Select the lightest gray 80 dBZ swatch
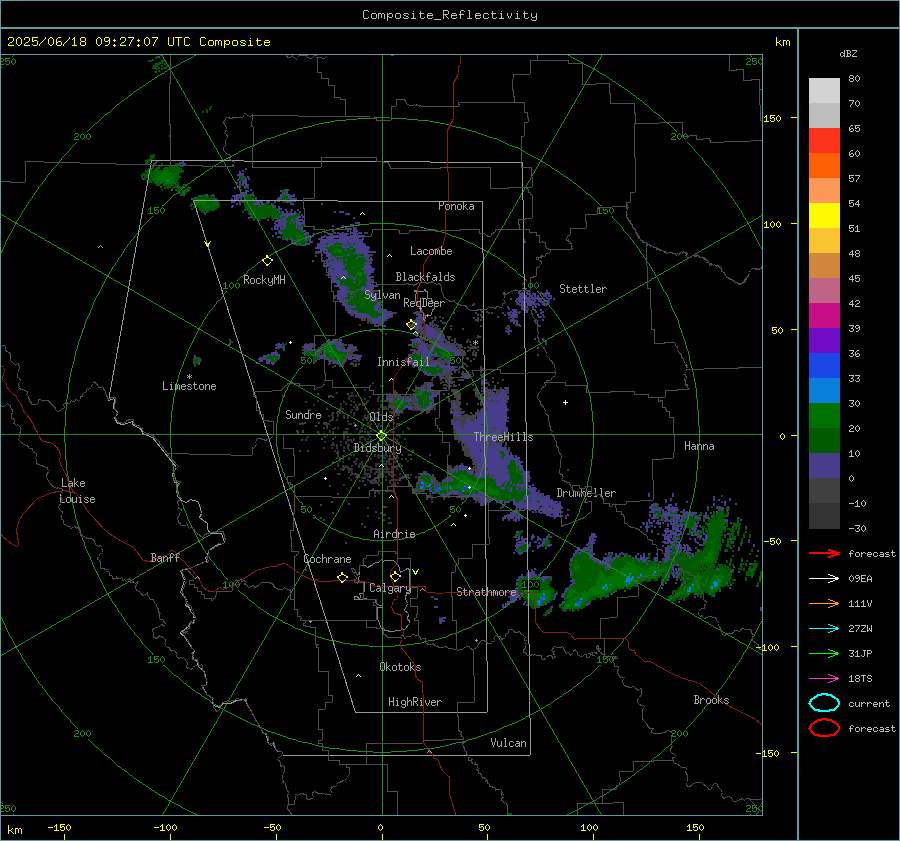Image resolution: width=900 pixels, height=841 pixels. point(824,91)
